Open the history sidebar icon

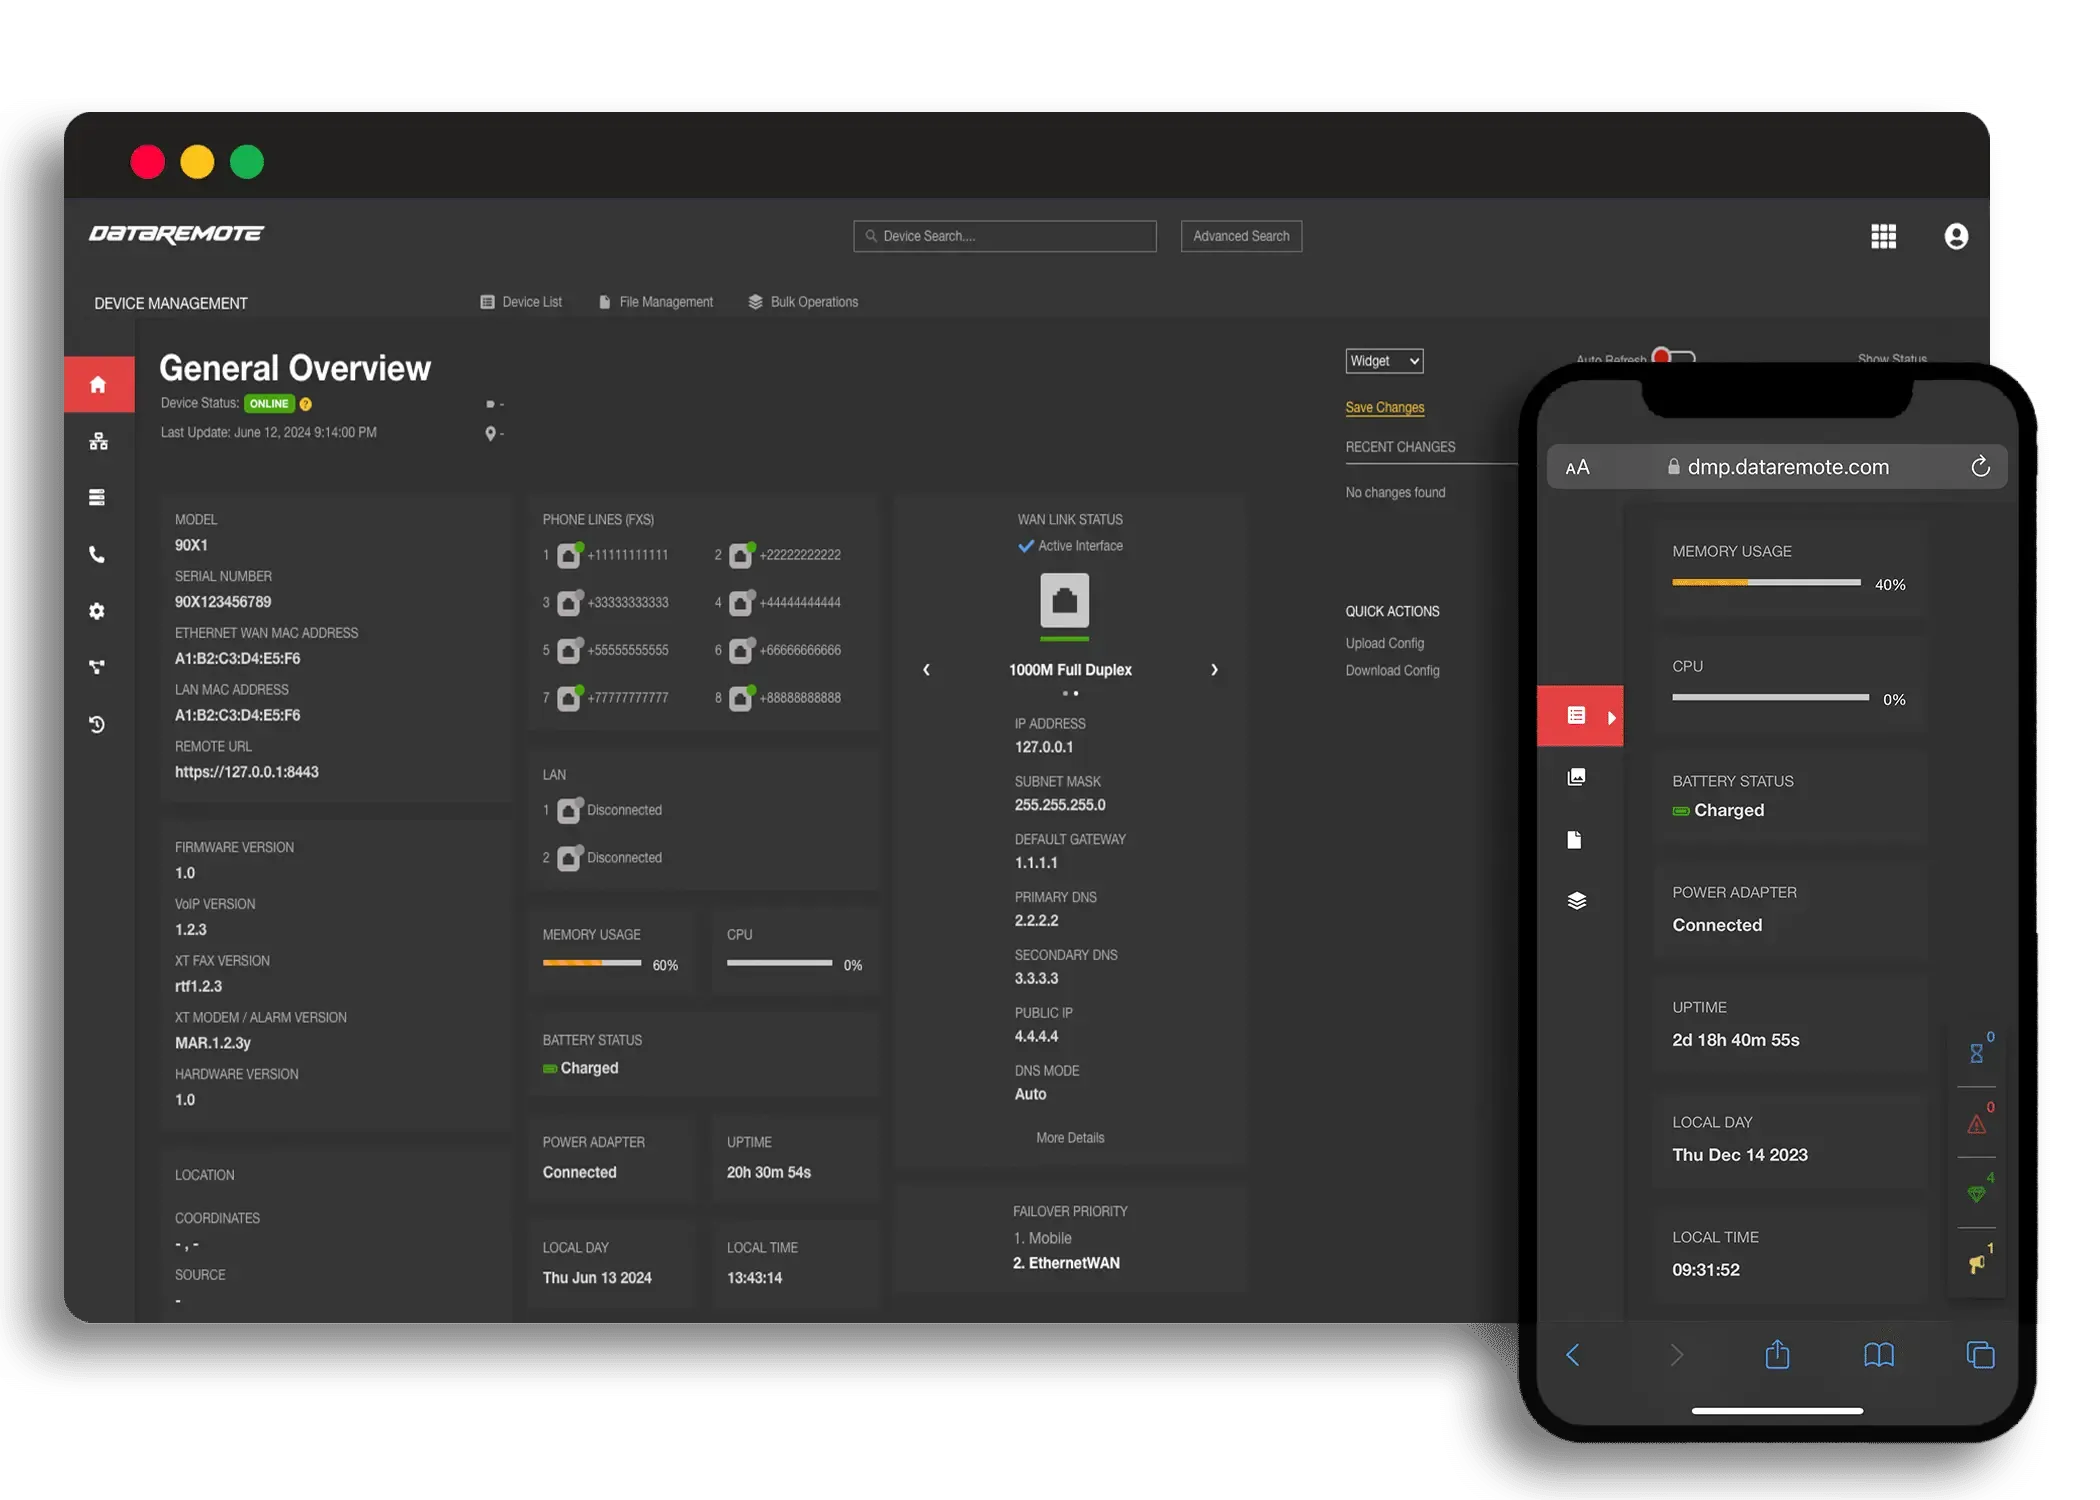point(97,724)
